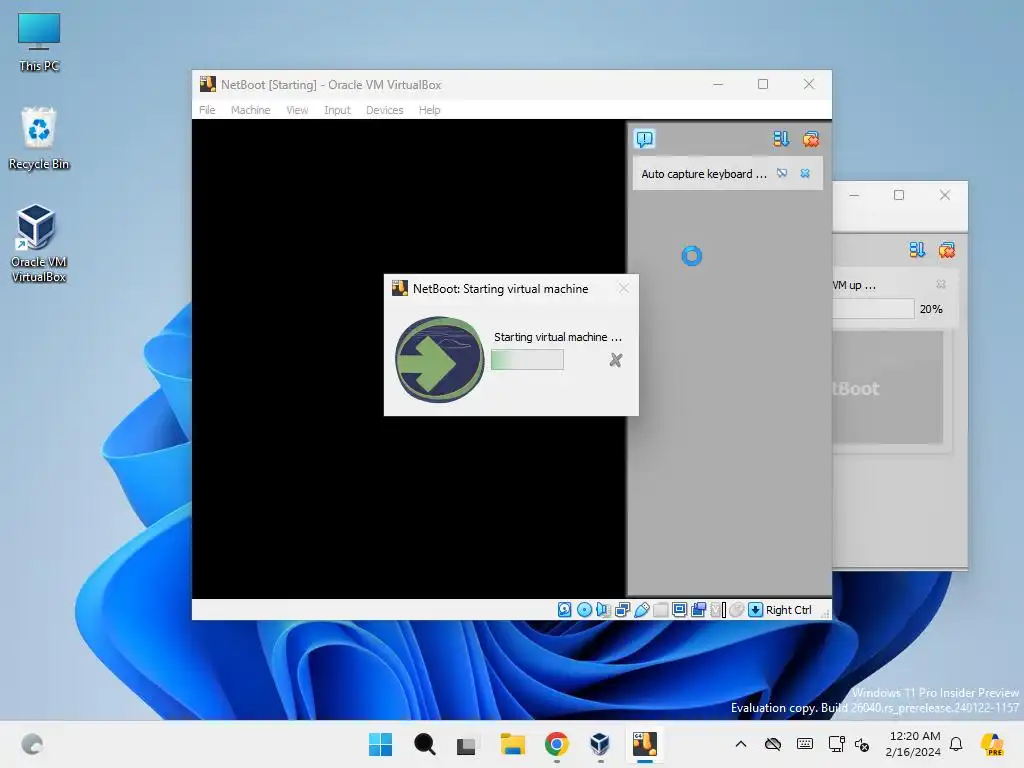
Task: Toggle the notification center speech-bubble icon
Action: click(x=644, y=138)
